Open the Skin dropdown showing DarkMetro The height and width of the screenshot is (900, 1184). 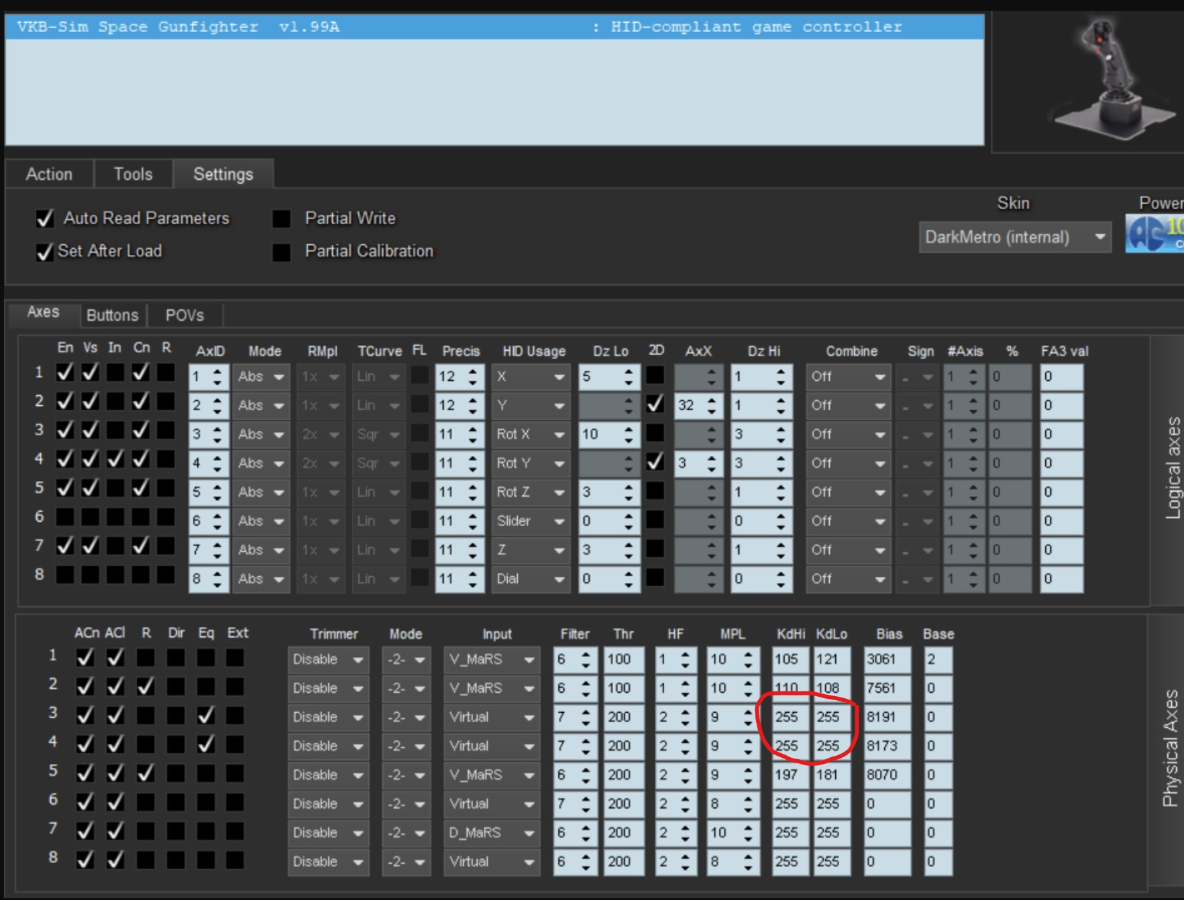click(1014, 237)
